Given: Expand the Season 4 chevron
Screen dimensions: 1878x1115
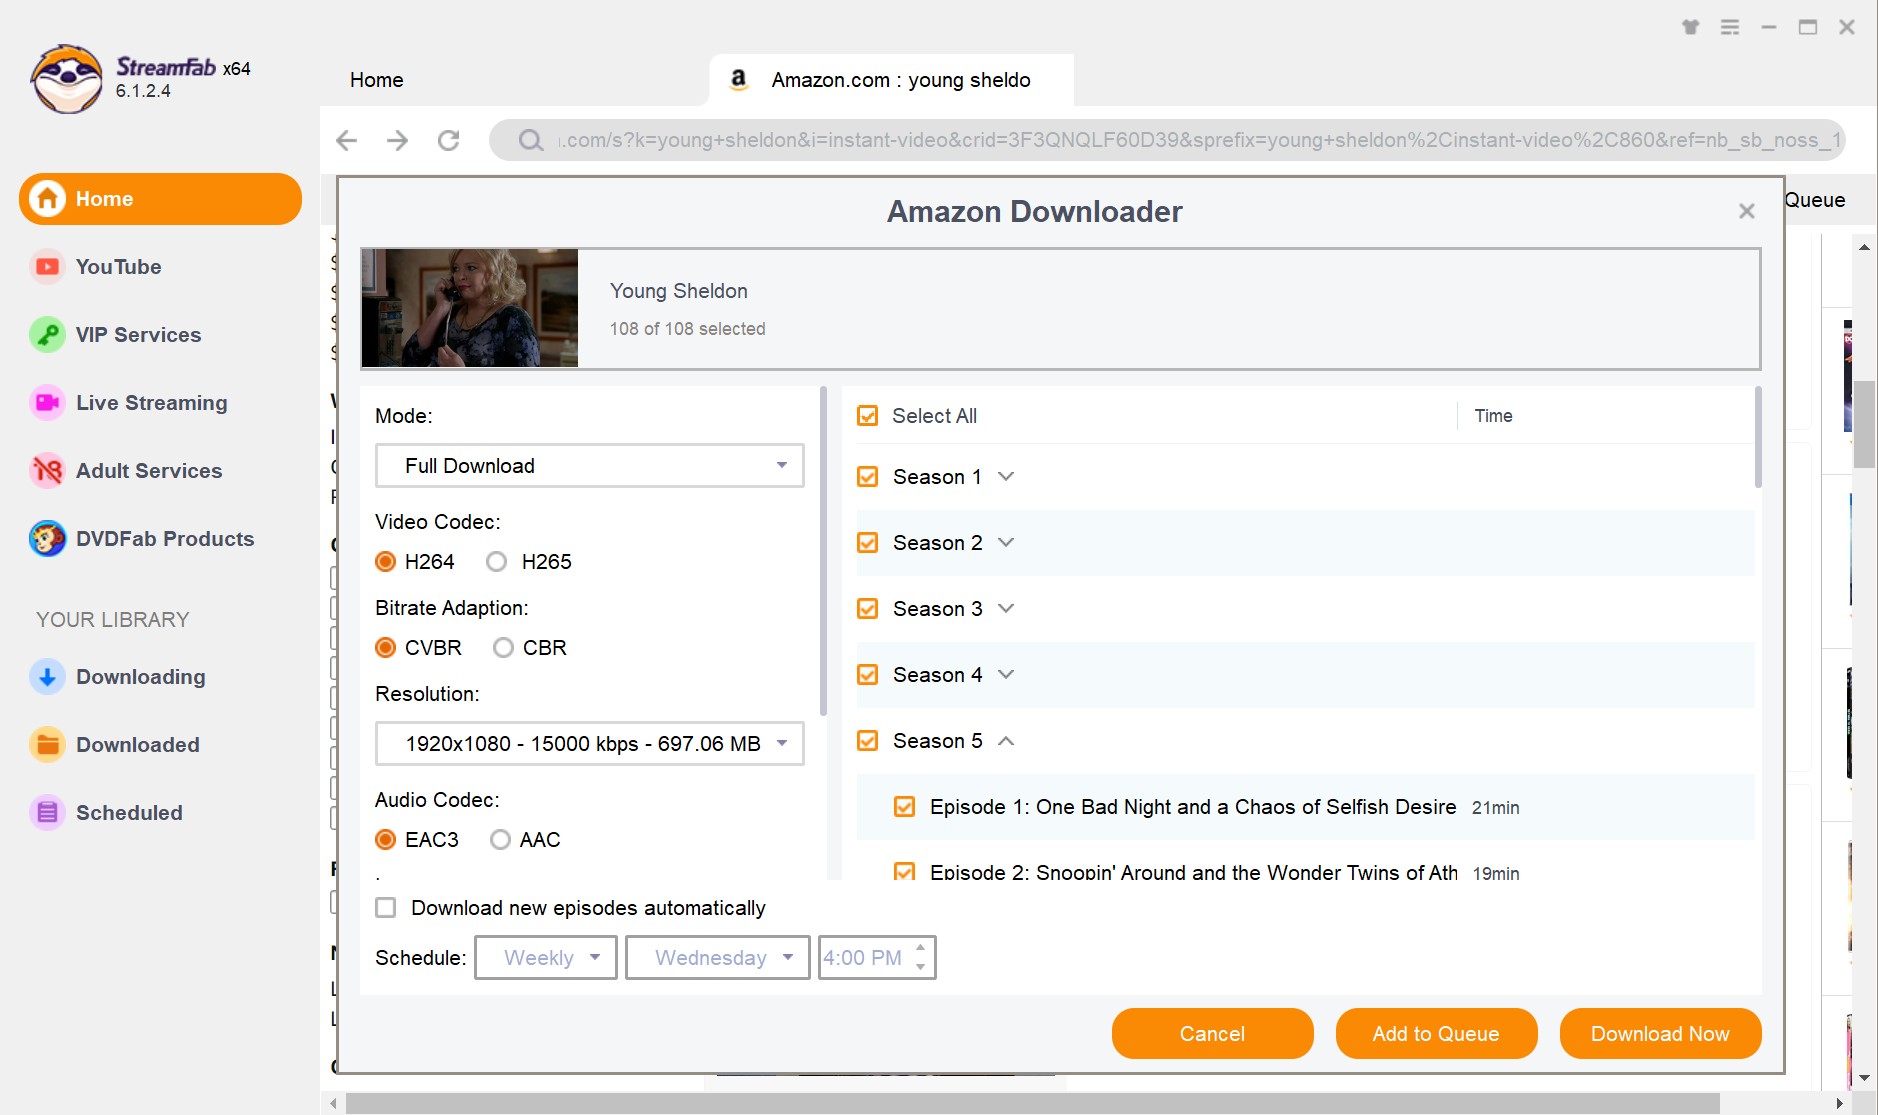Looking at the screenshot, I should tap(1006, 675).
